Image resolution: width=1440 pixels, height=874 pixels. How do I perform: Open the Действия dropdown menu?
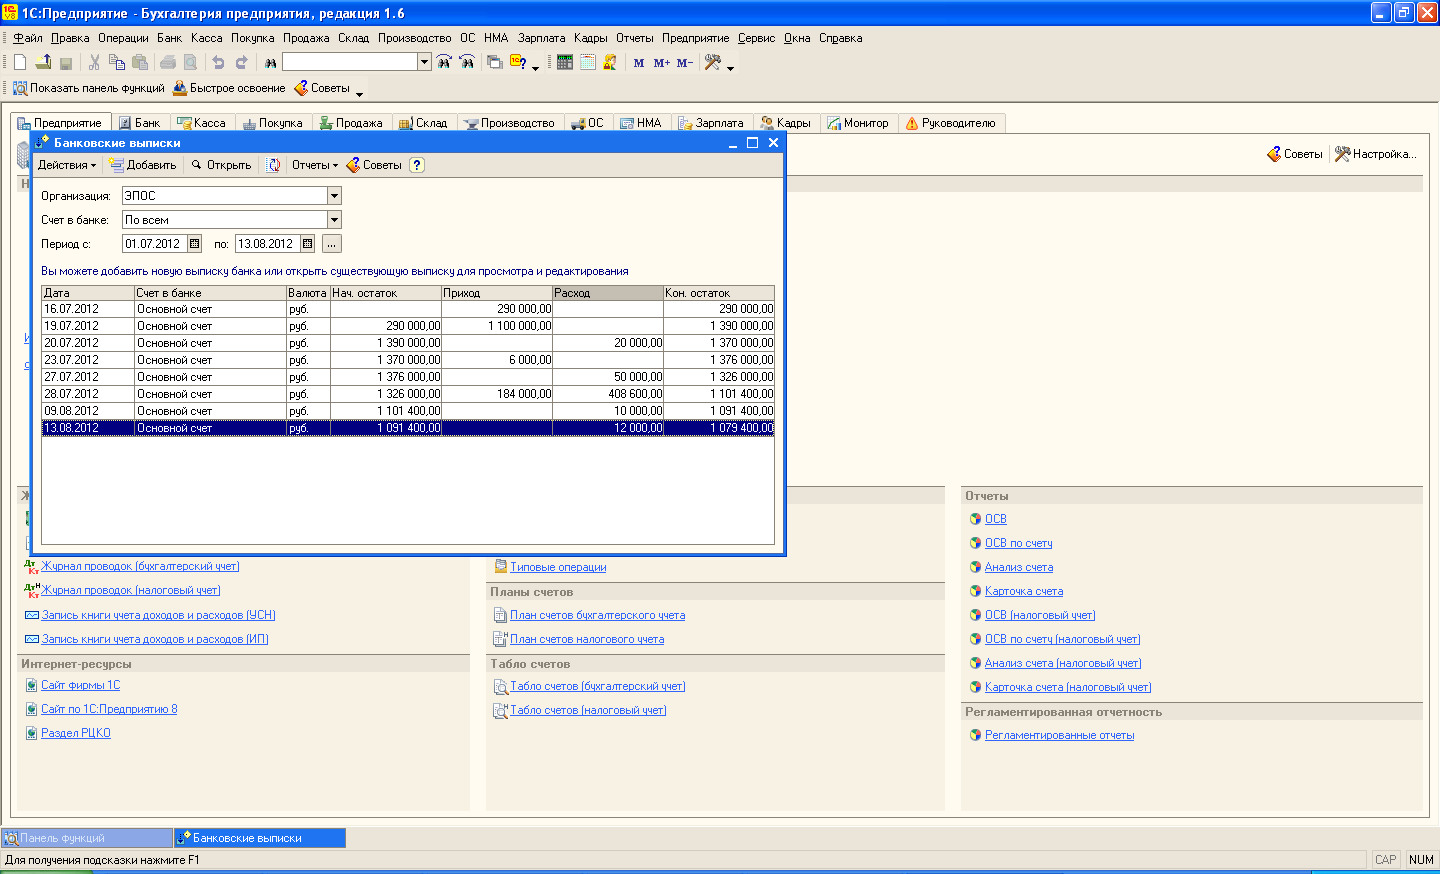(x=67, y=165)
